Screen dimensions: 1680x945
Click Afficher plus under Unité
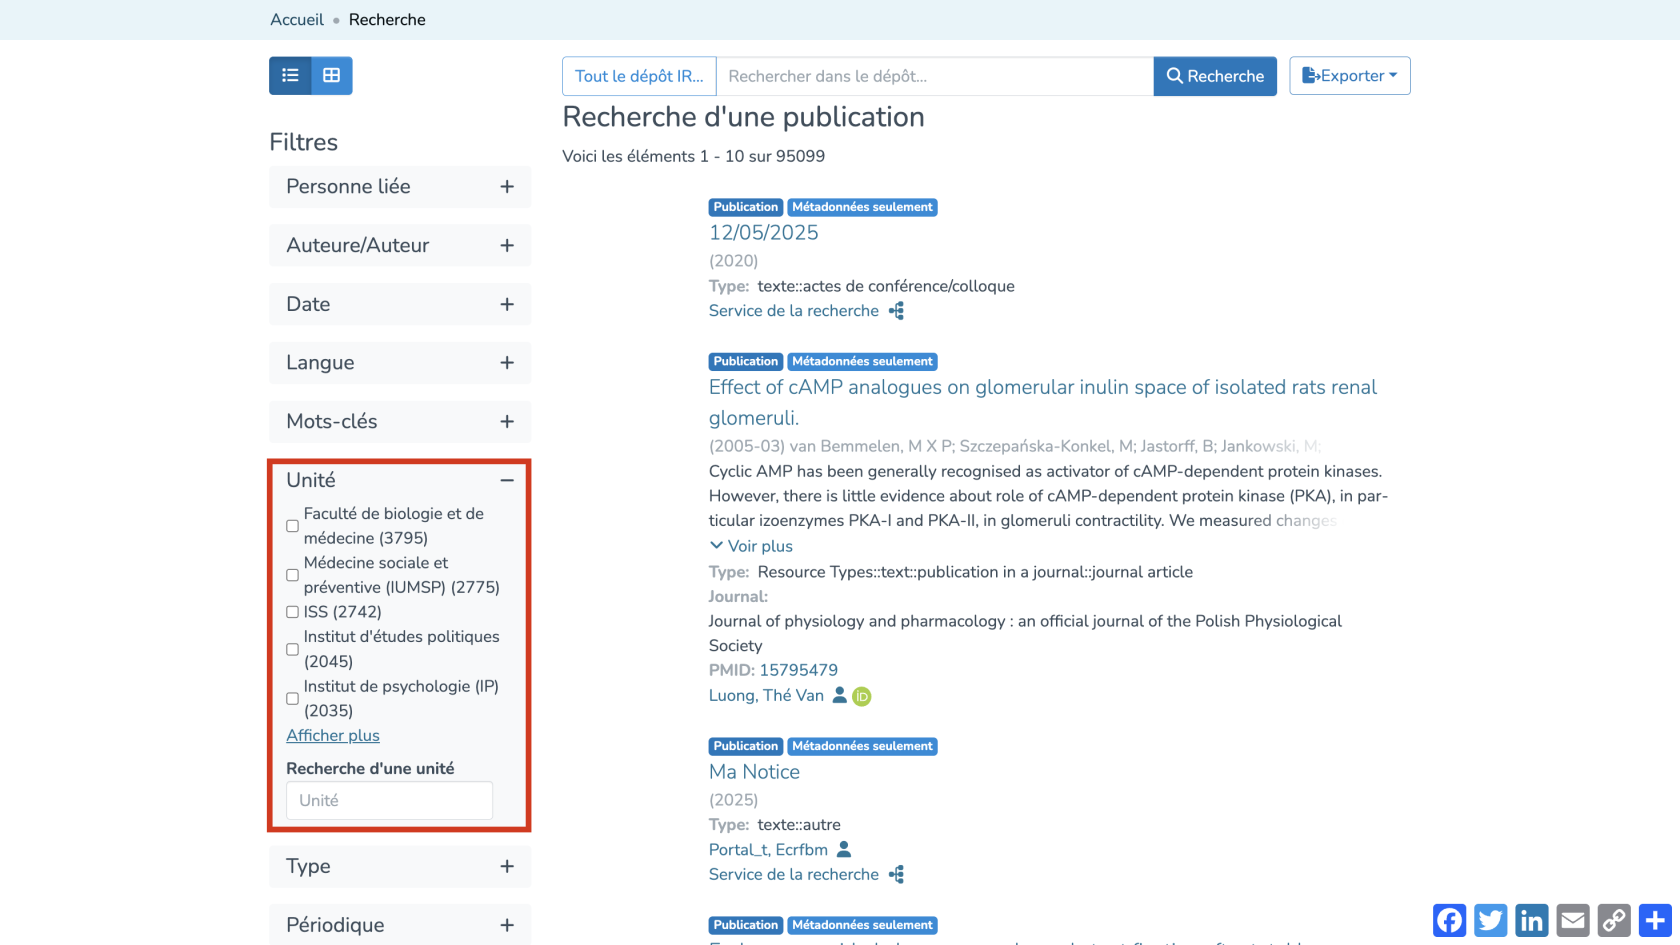coord(332,735)
